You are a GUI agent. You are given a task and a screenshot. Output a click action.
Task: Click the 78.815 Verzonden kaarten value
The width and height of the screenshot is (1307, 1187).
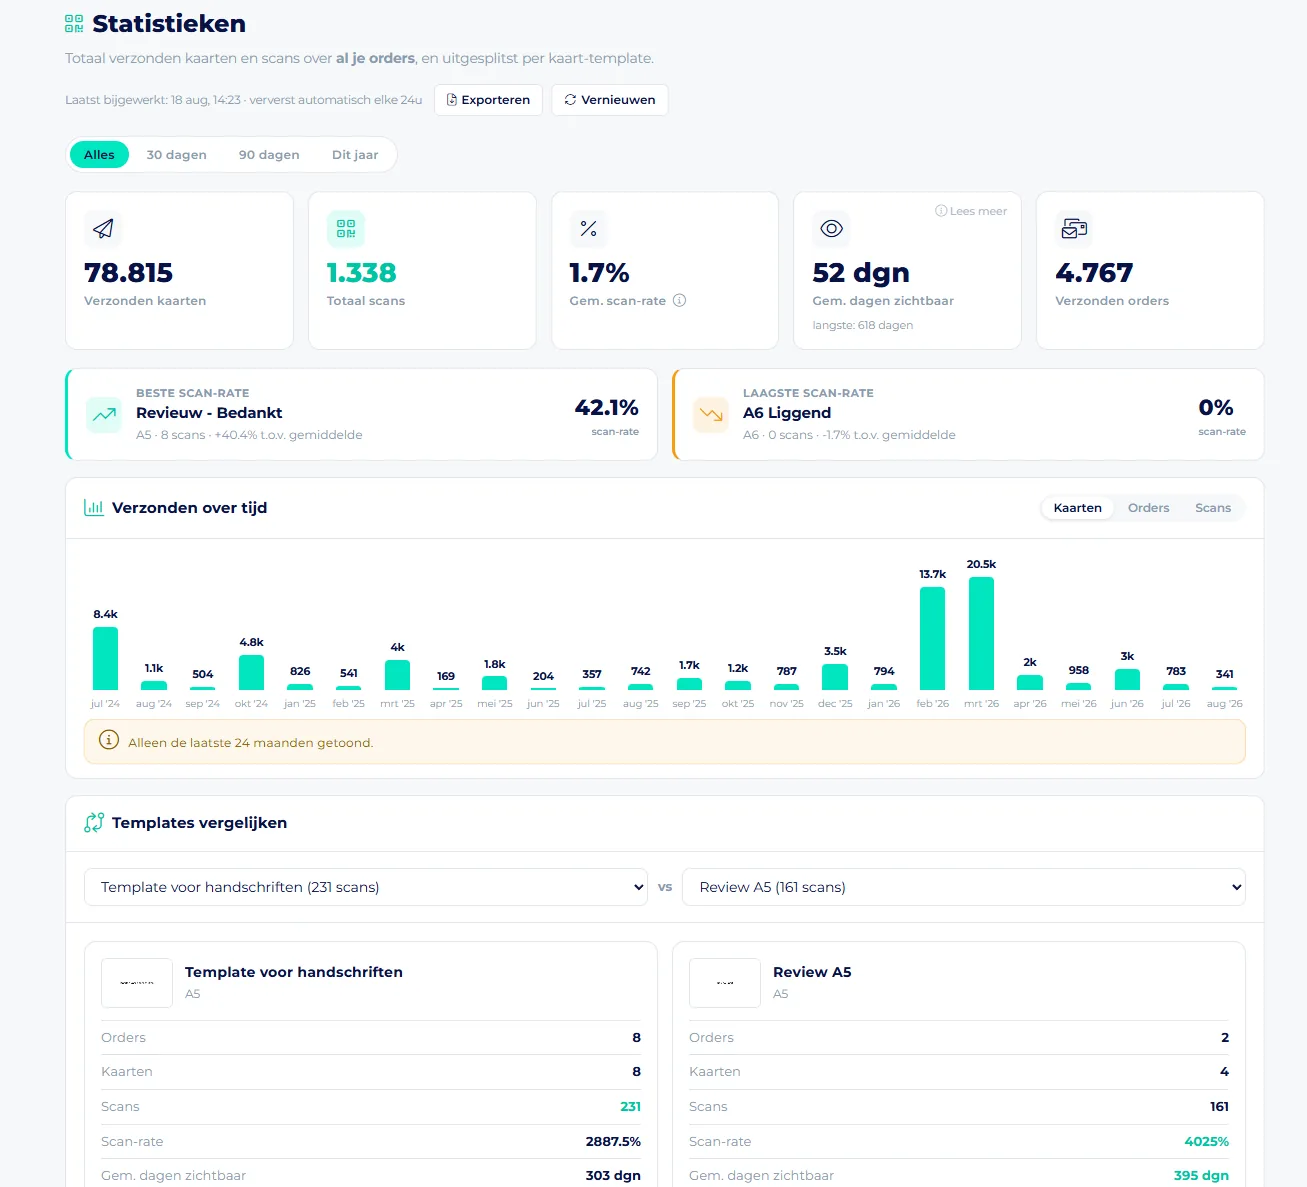tap(129, 273)
